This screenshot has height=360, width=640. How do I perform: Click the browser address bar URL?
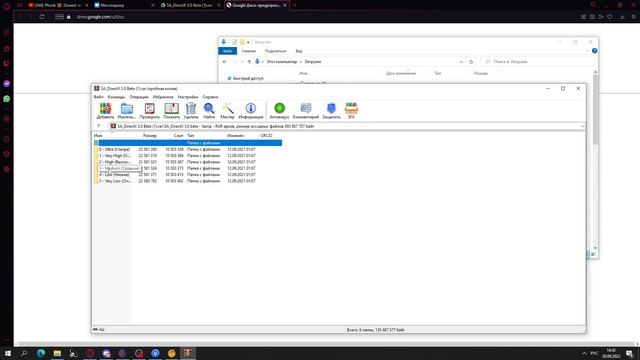100,17
